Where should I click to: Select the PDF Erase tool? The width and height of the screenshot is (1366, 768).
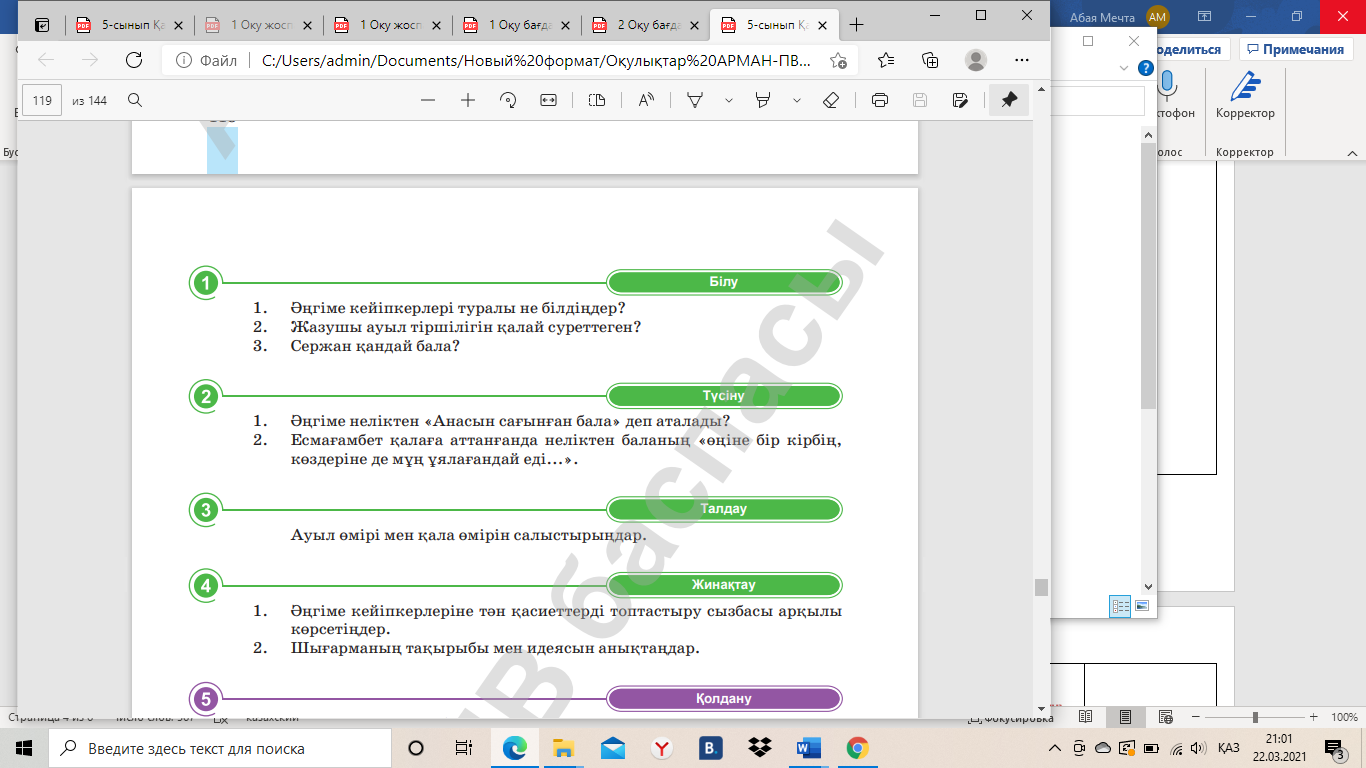(830, 100)
